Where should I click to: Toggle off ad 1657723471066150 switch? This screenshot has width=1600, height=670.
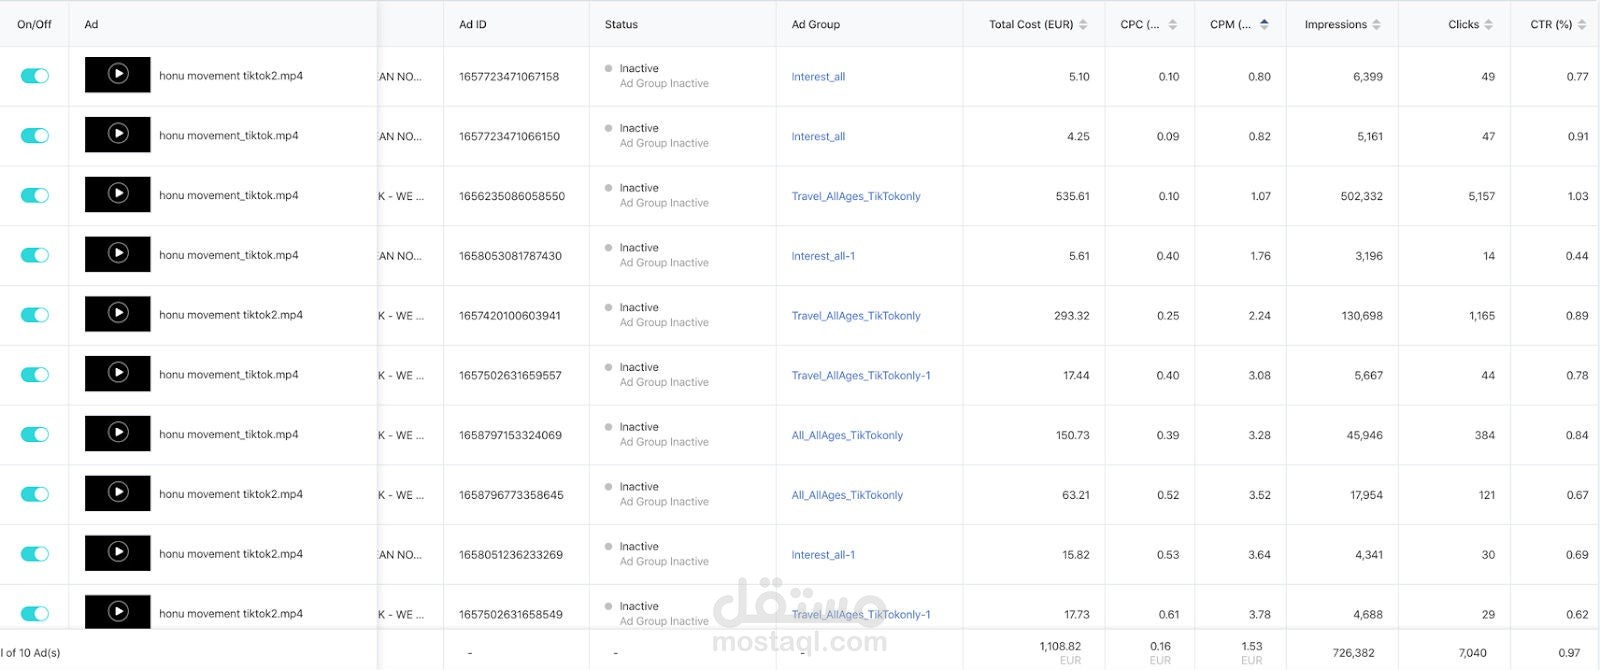tap(35, 136)
